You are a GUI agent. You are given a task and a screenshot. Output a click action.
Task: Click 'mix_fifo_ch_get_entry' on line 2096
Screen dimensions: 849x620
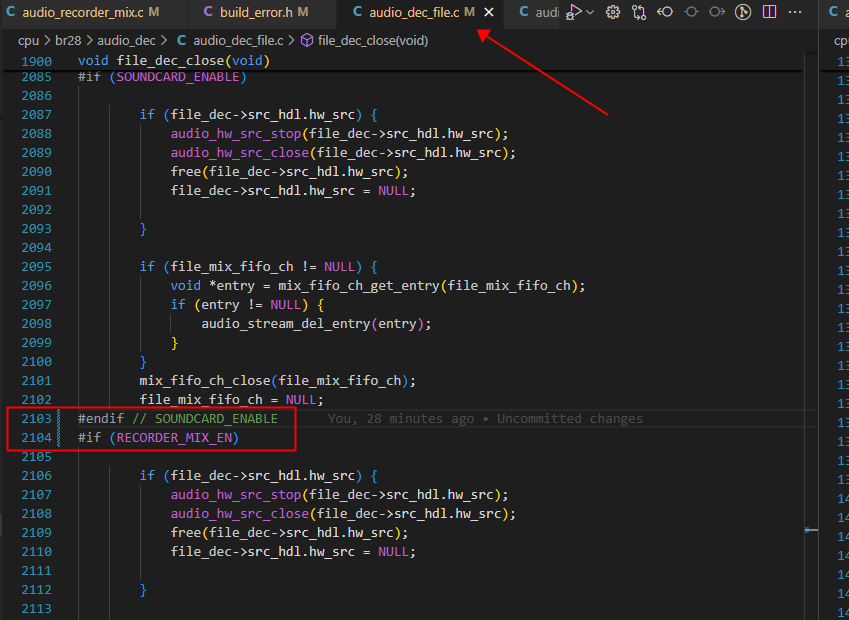click(359, 286)
